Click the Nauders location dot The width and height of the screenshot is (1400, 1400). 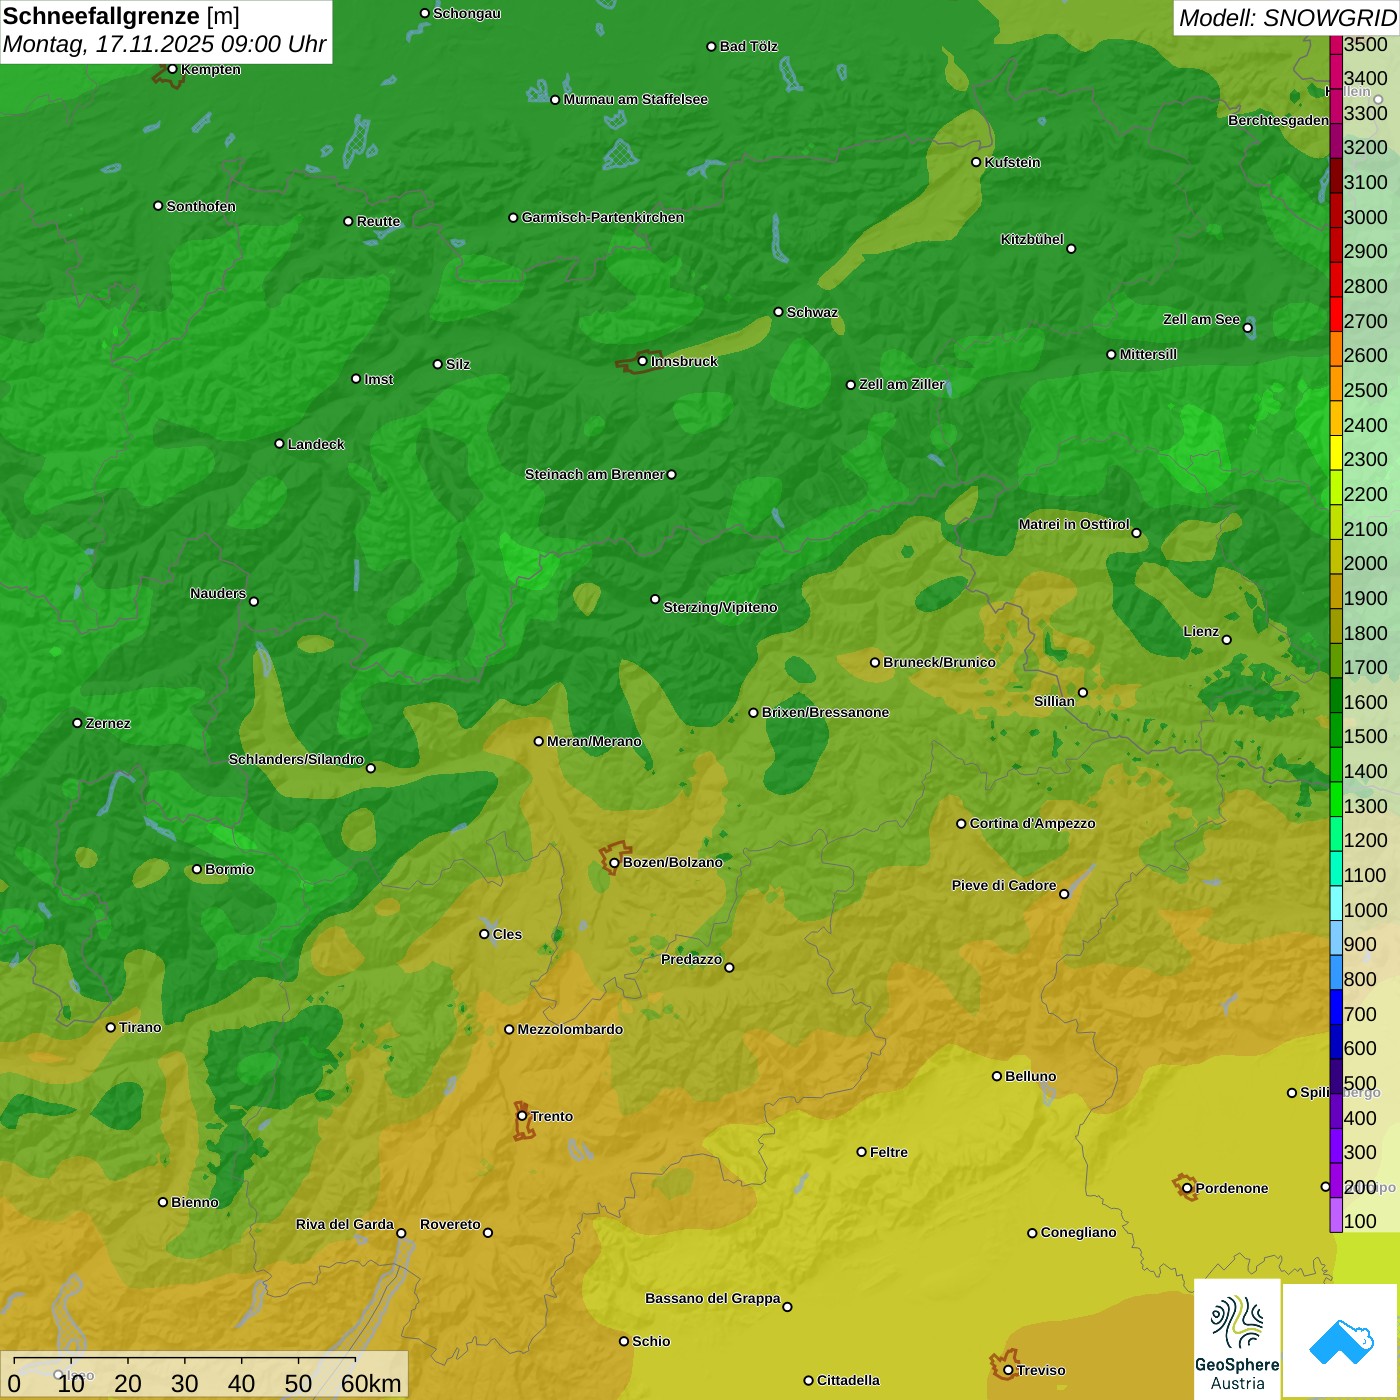pyautogui.click(x=253, y=601)
